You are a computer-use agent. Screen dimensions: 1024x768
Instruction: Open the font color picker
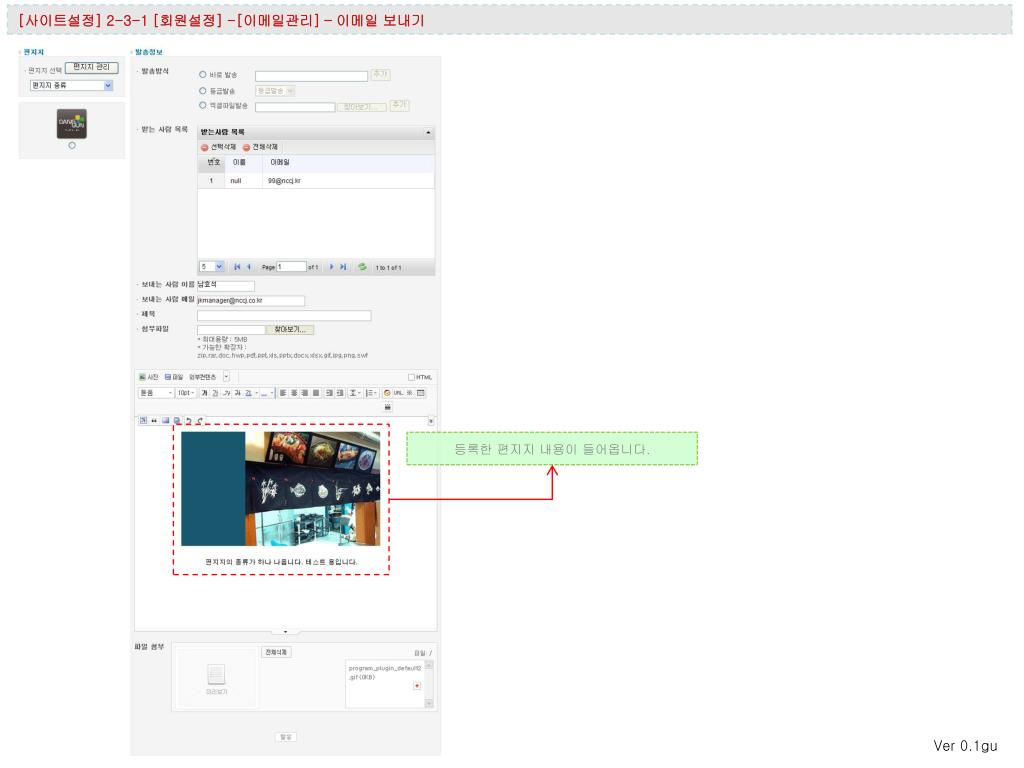[x=251, y=392]
